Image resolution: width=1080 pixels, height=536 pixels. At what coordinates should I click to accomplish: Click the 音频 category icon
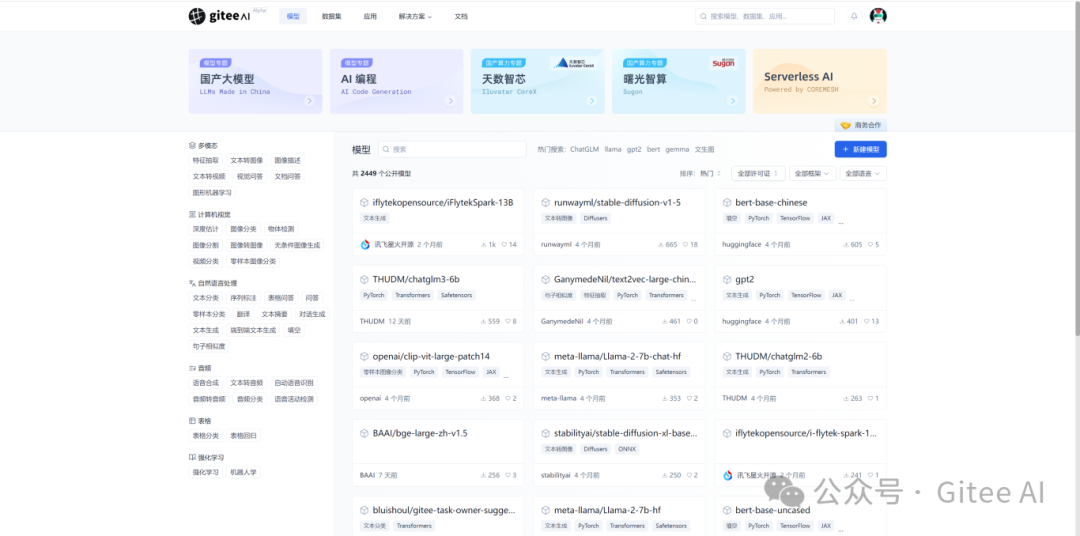click(192, 368)
